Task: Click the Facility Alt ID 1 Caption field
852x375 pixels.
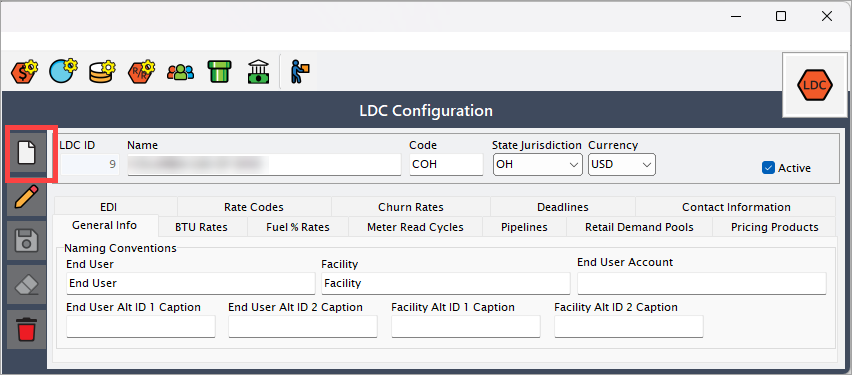Action: tap(466, 327)
